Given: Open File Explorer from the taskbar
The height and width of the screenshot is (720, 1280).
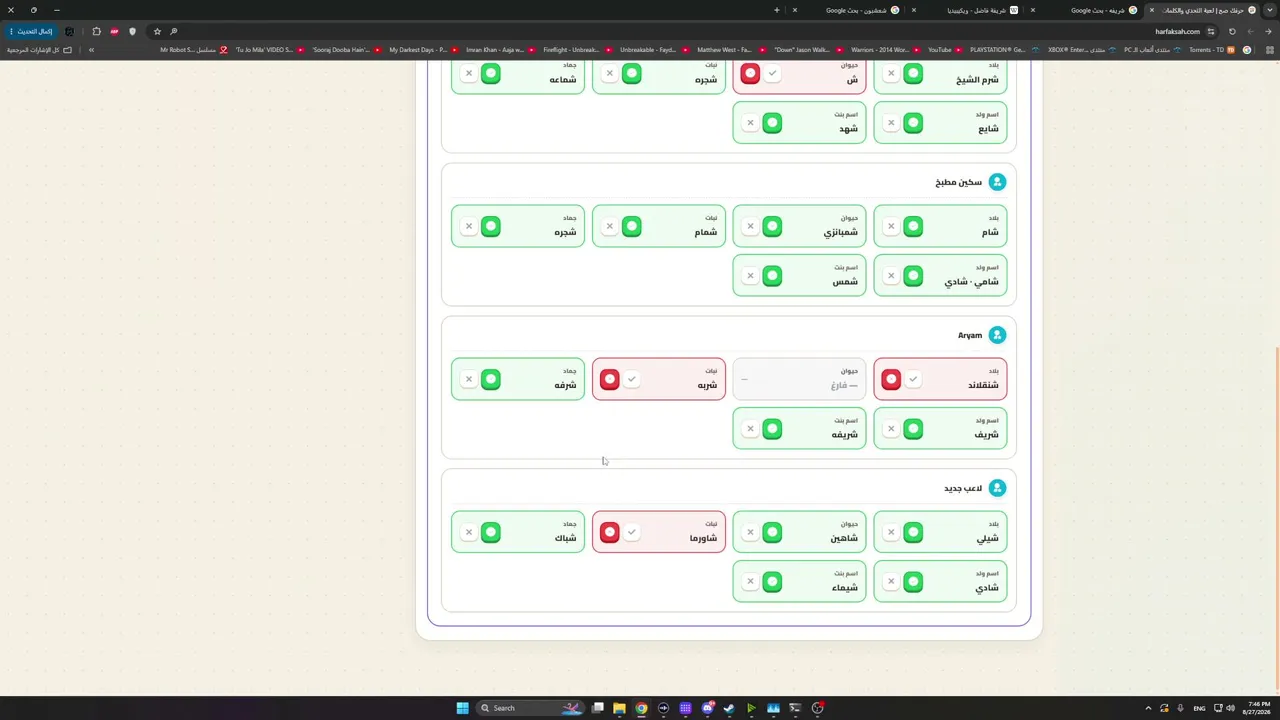Looking at the screenshot, I should pos(619,708).
